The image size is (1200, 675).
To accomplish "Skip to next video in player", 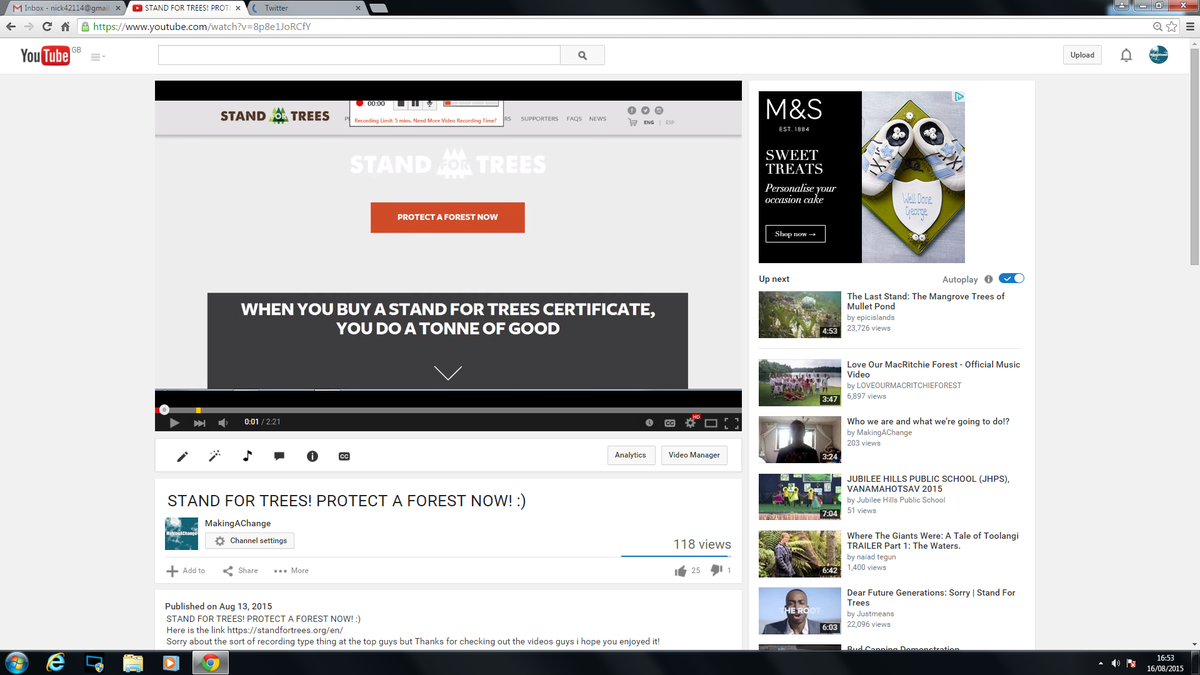I will coord(199,422).
